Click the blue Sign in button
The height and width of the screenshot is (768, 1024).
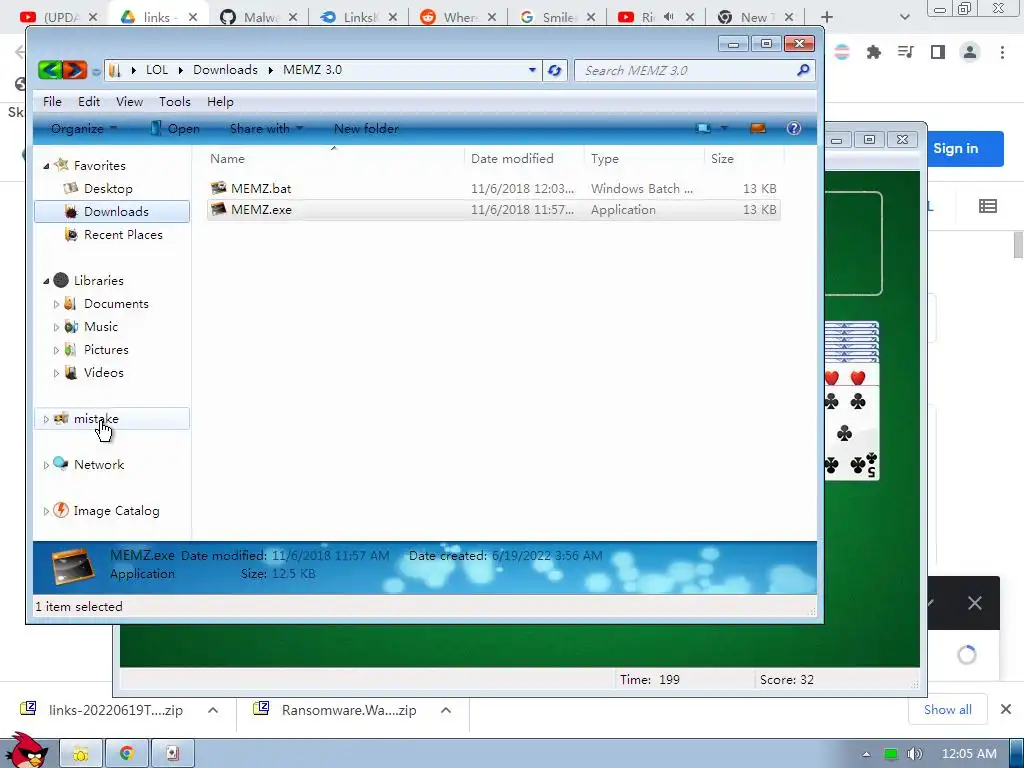(965, 148)
